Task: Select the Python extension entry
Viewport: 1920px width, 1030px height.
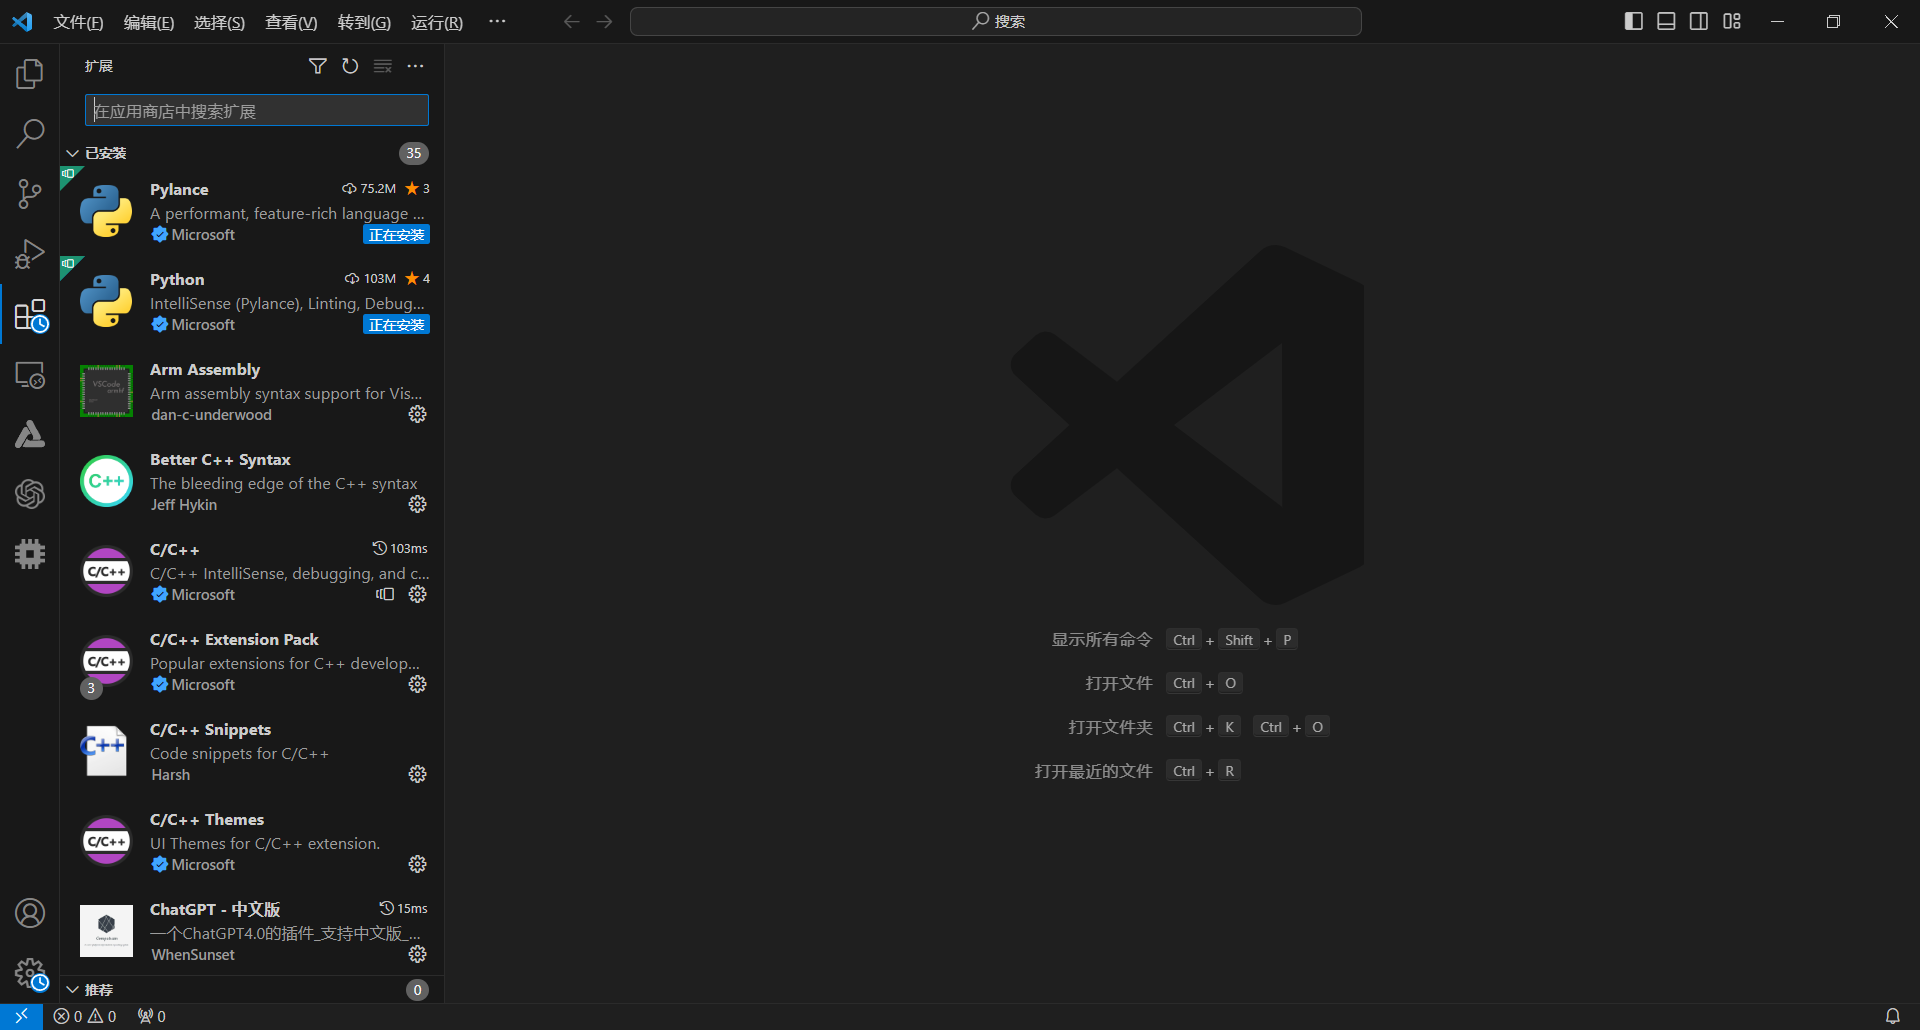Action: [x=252, y=301]
